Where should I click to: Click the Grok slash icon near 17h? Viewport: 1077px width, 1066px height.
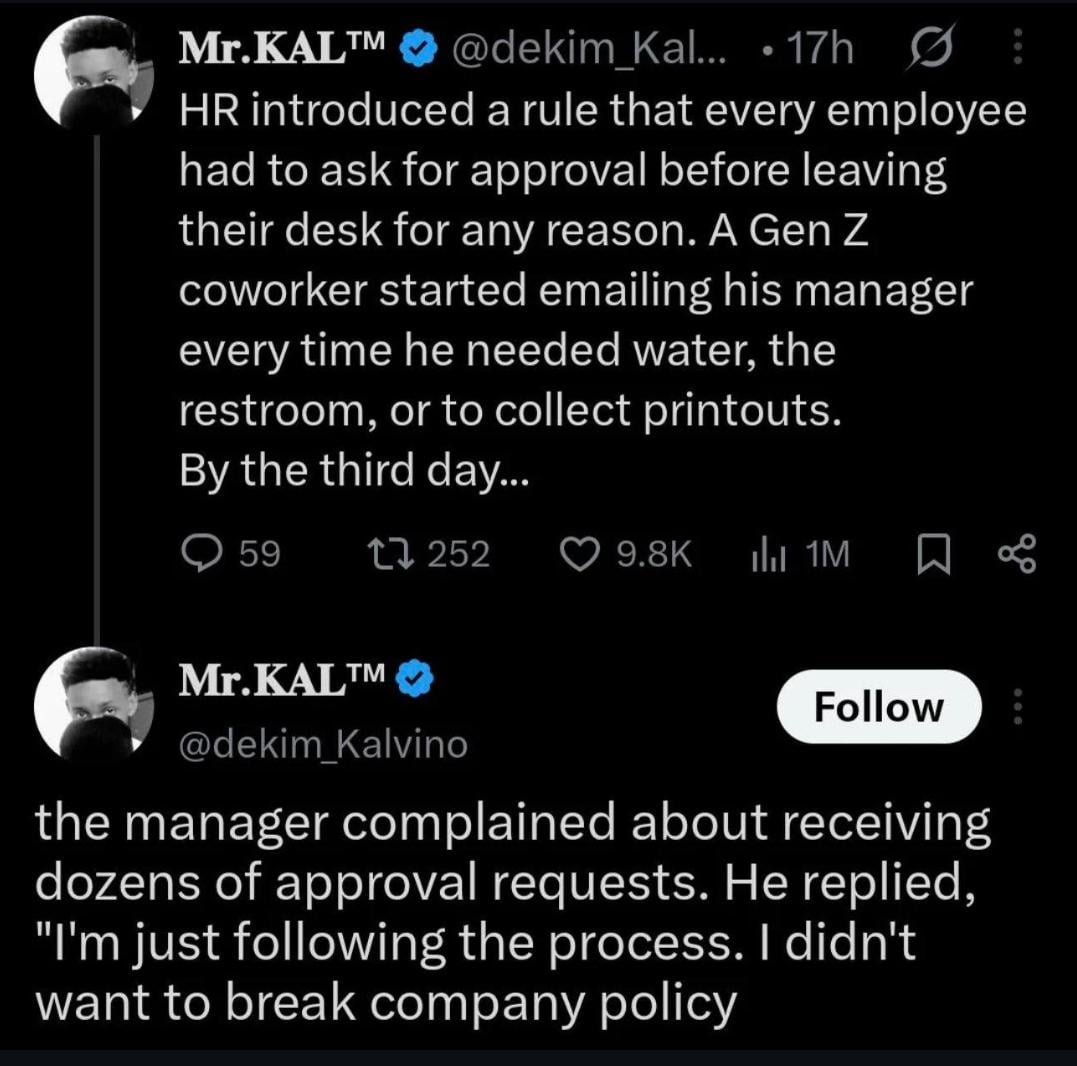click(931, 48)
